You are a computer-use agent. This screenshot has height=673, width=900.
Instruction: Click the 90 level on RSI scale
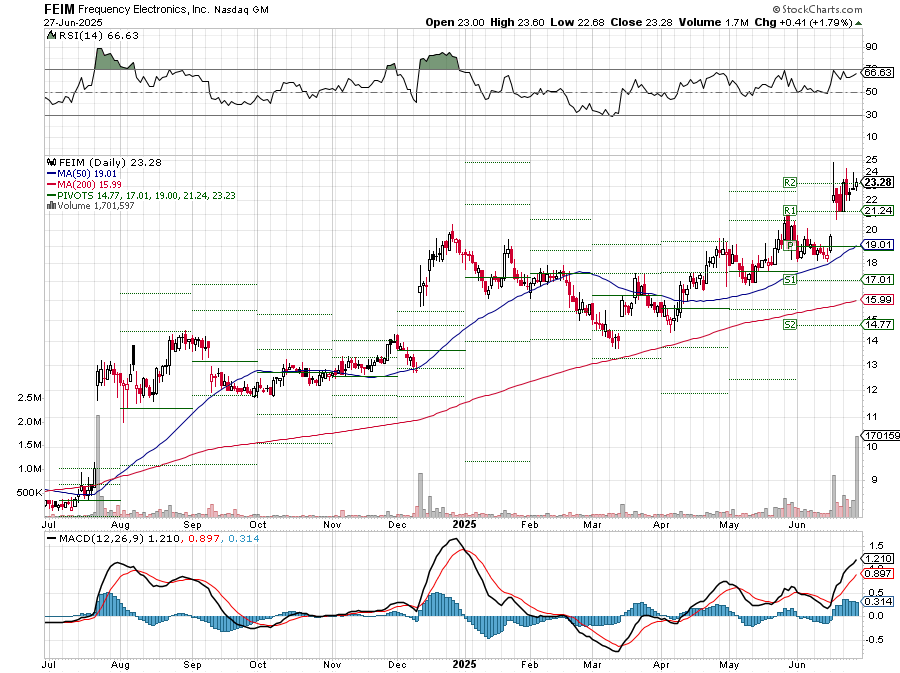coord(871,47)
